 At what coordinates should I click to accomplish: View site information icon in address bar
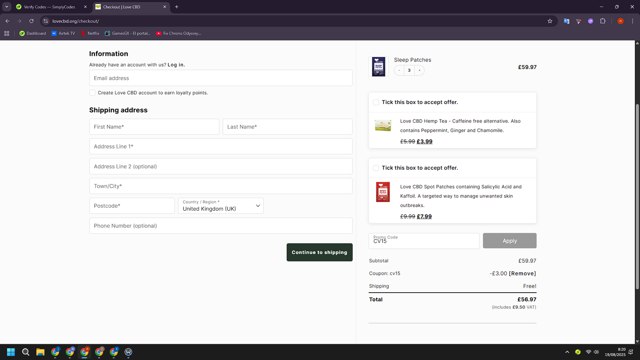pos(46,21)
